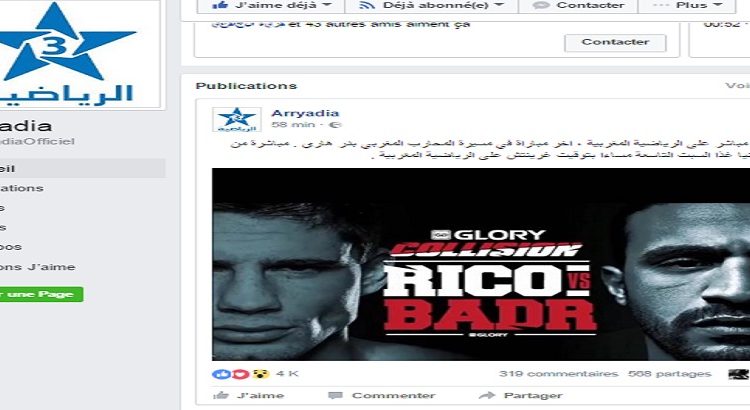Open the Plus dropdown menu
750x410 pixels.
[x=688, y=5]
